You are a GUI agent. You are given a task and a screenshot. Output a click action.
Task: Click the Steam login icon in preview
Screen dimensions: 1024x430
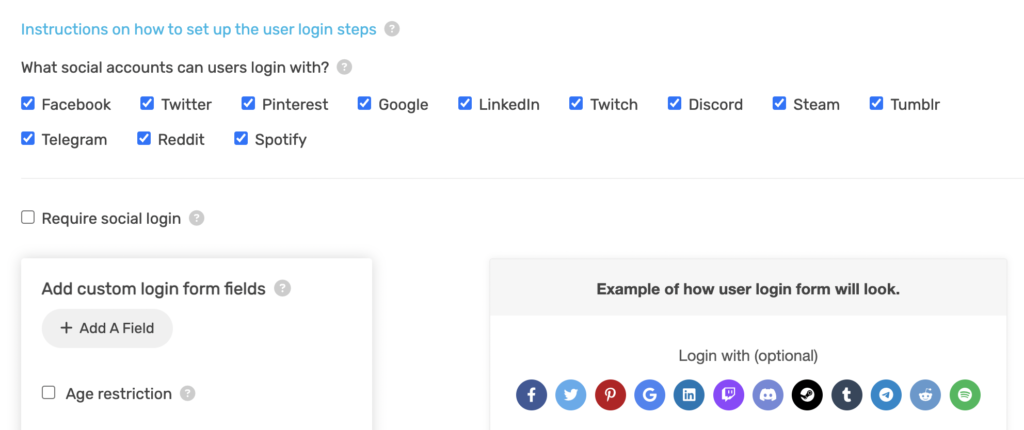coord(807,395)
